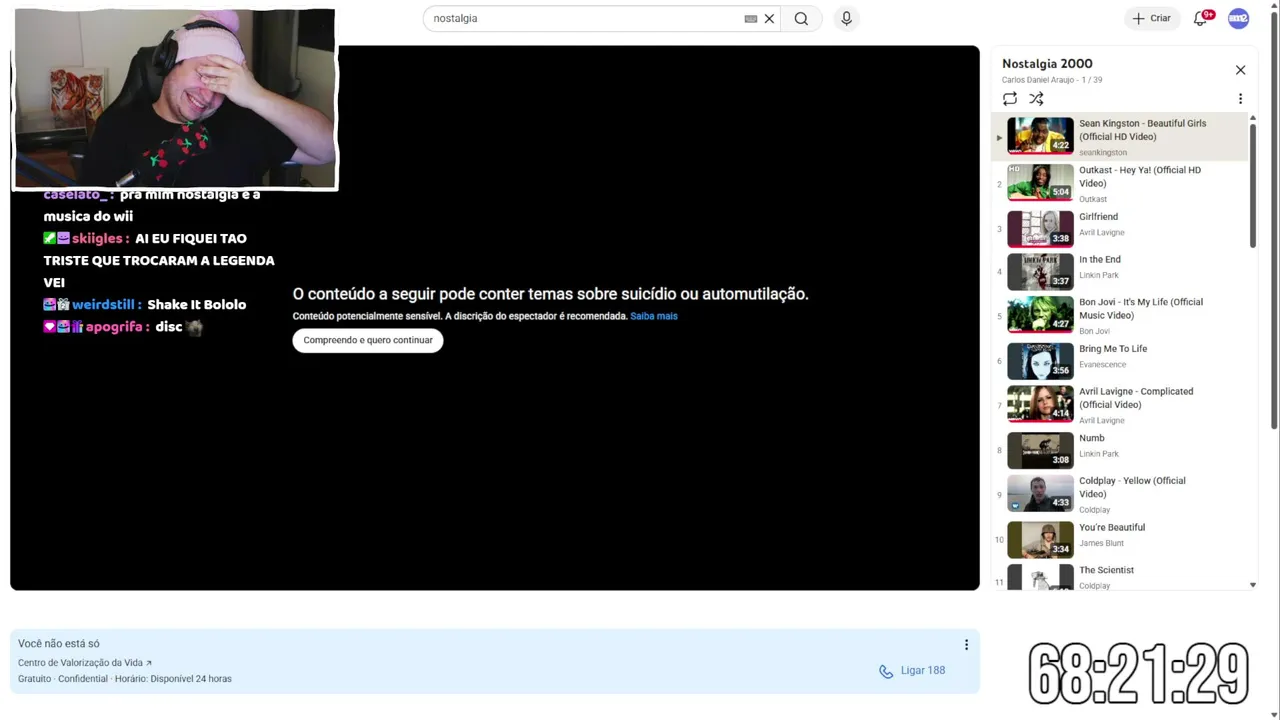Click chat username 'apogrifa'
Viewport: 1280px width, 720px height.
pyautogui.click(x=113, y=326)
